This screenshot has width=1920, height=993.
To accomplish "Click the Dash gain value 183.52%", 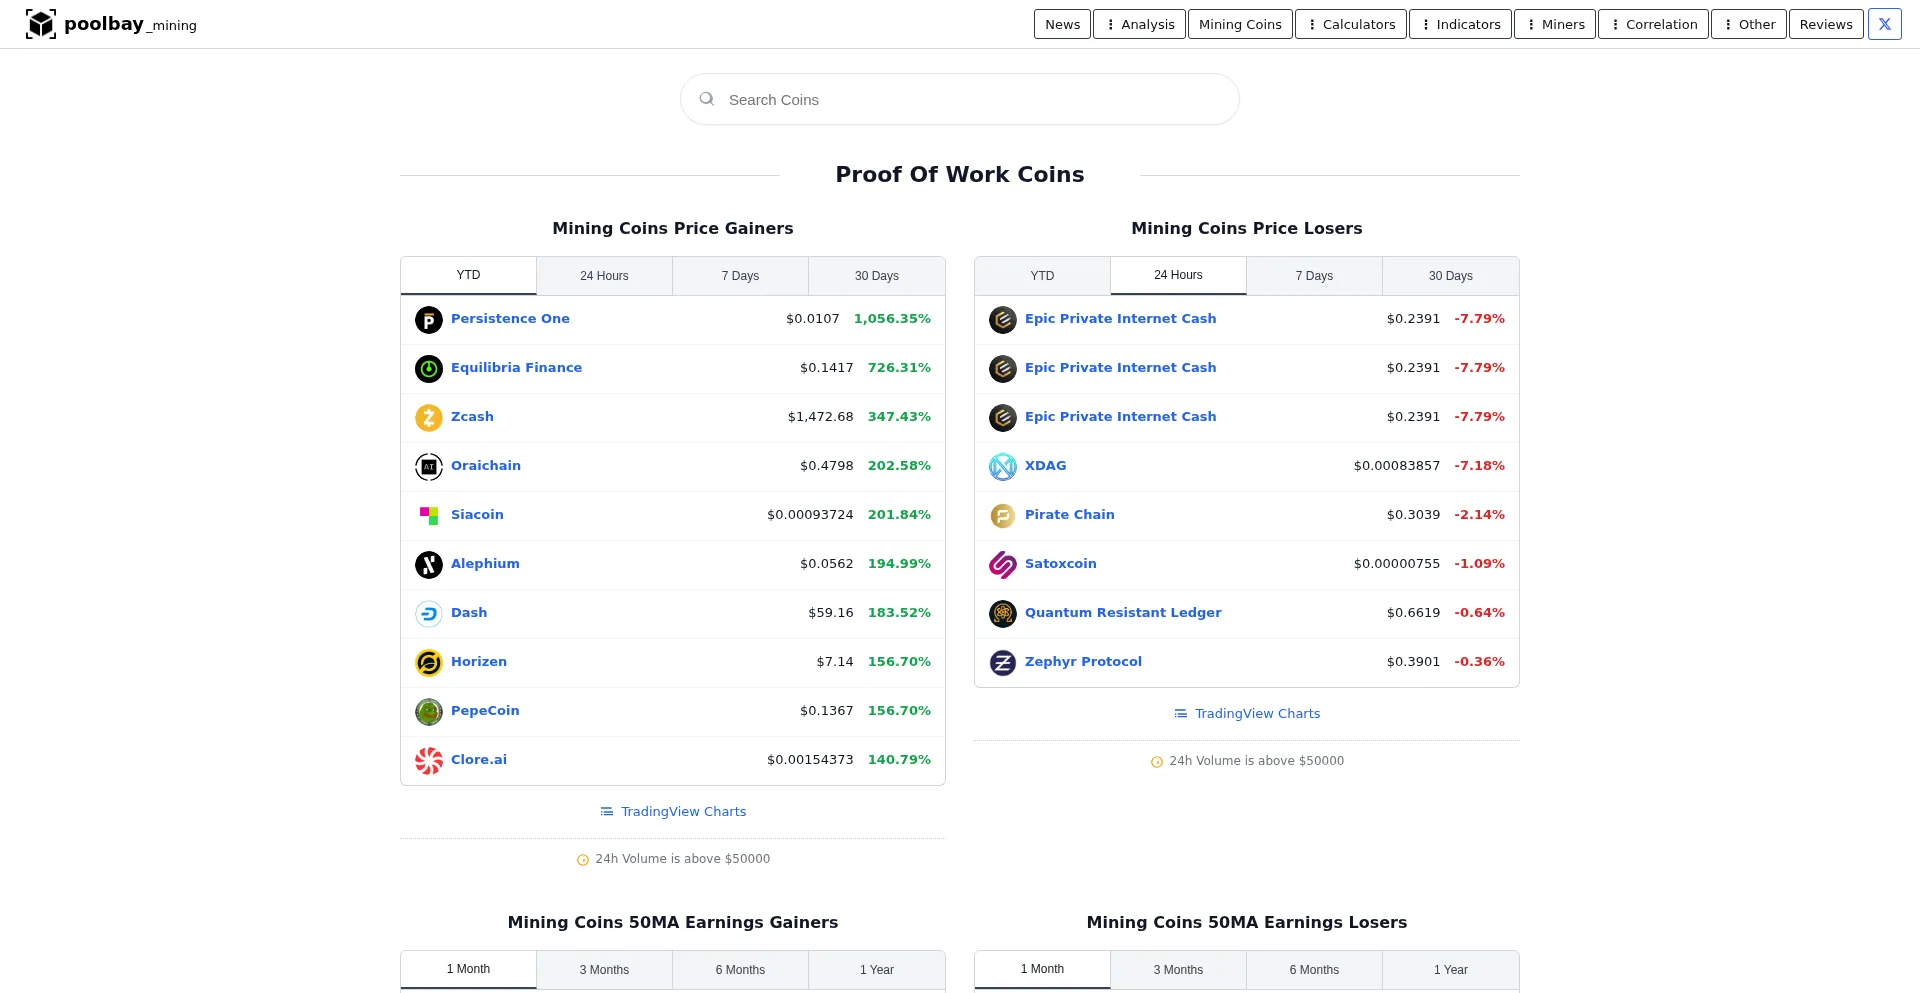I will [x=899, y=613].
